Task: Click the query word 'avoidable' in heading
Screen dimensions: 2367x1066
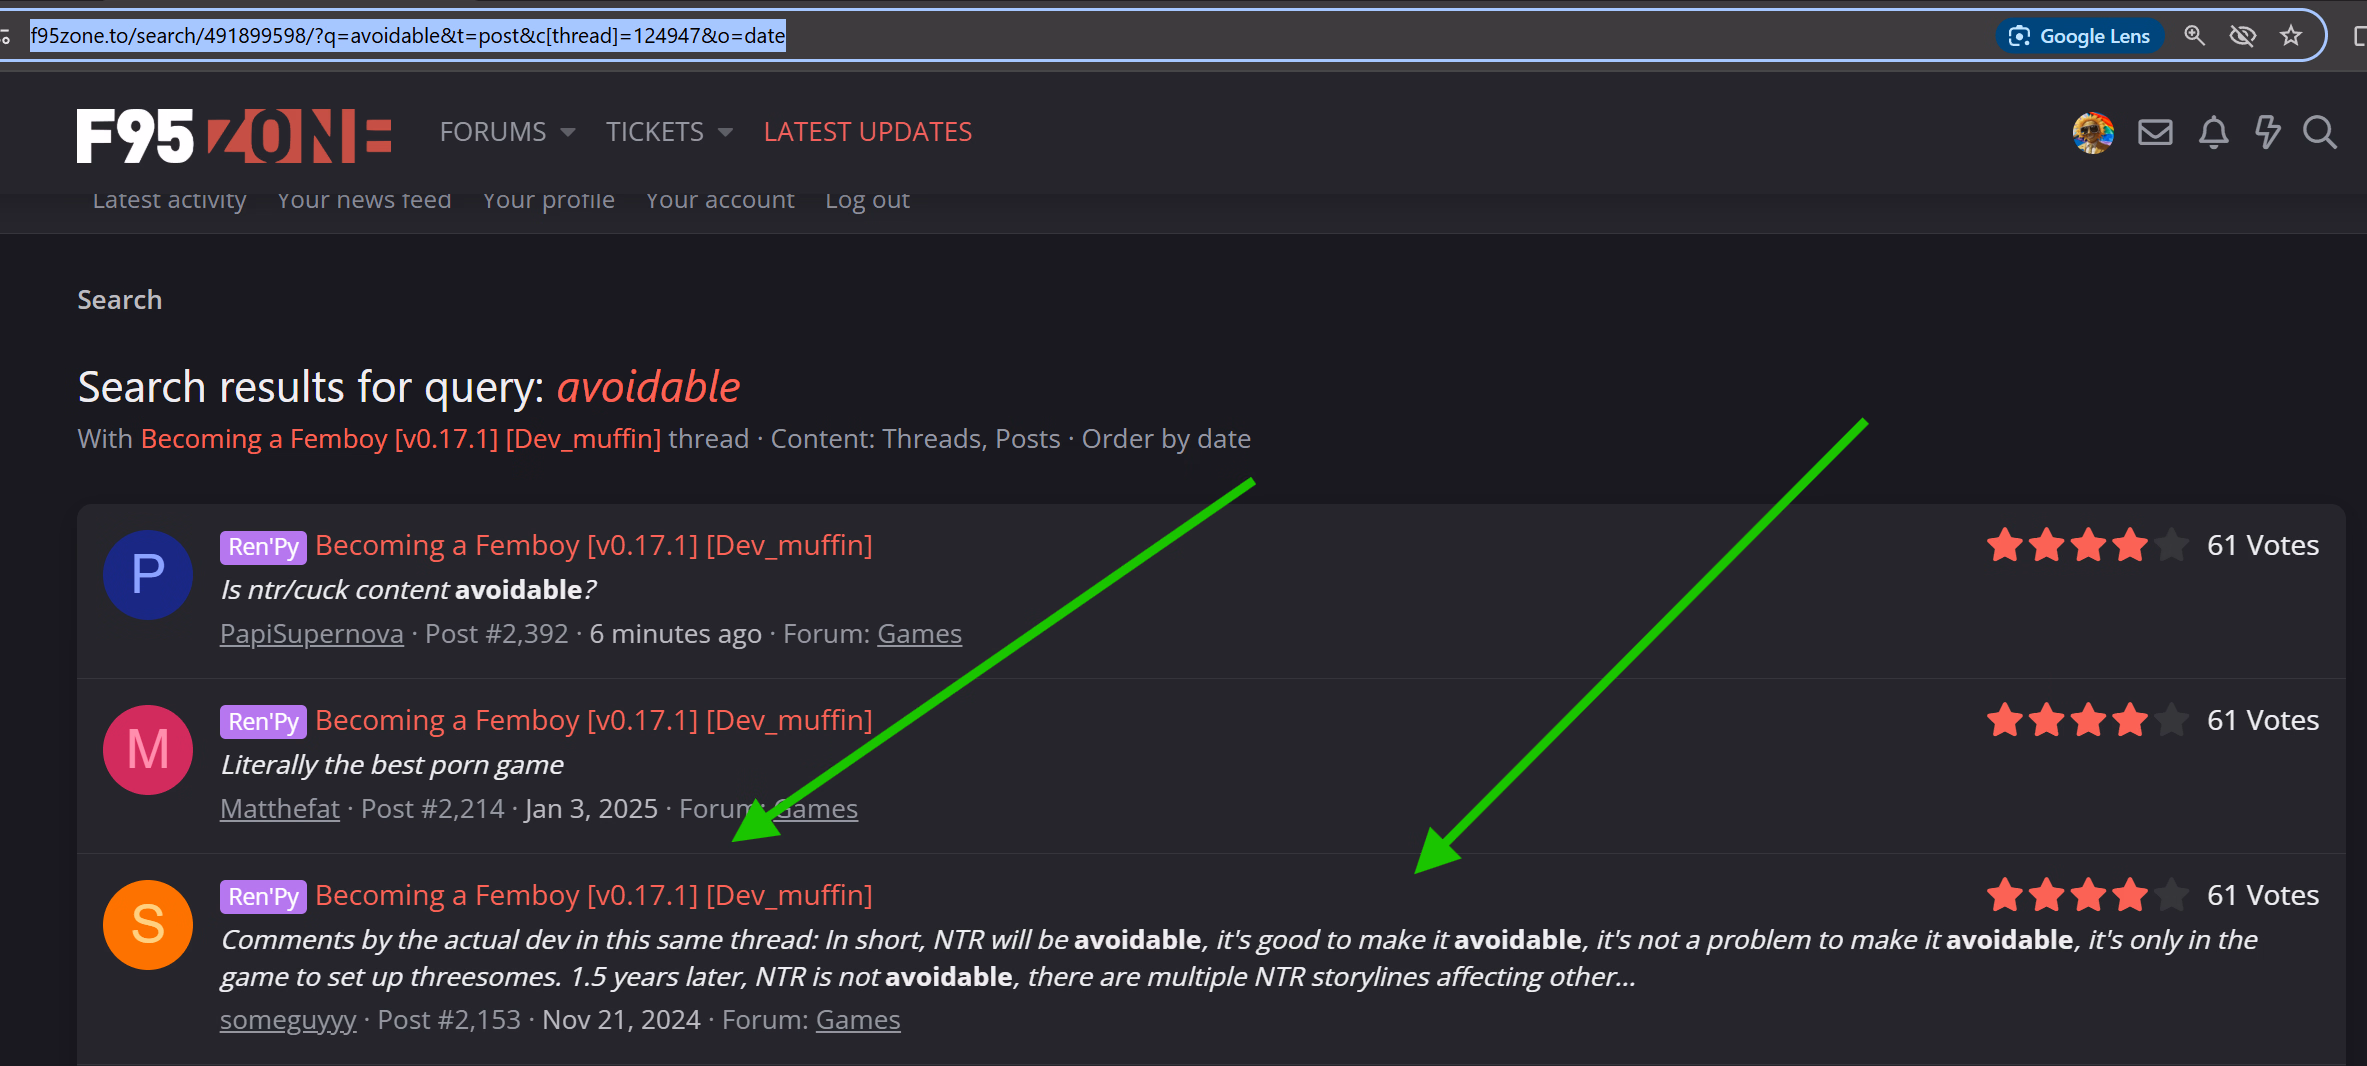Action: 648,387
